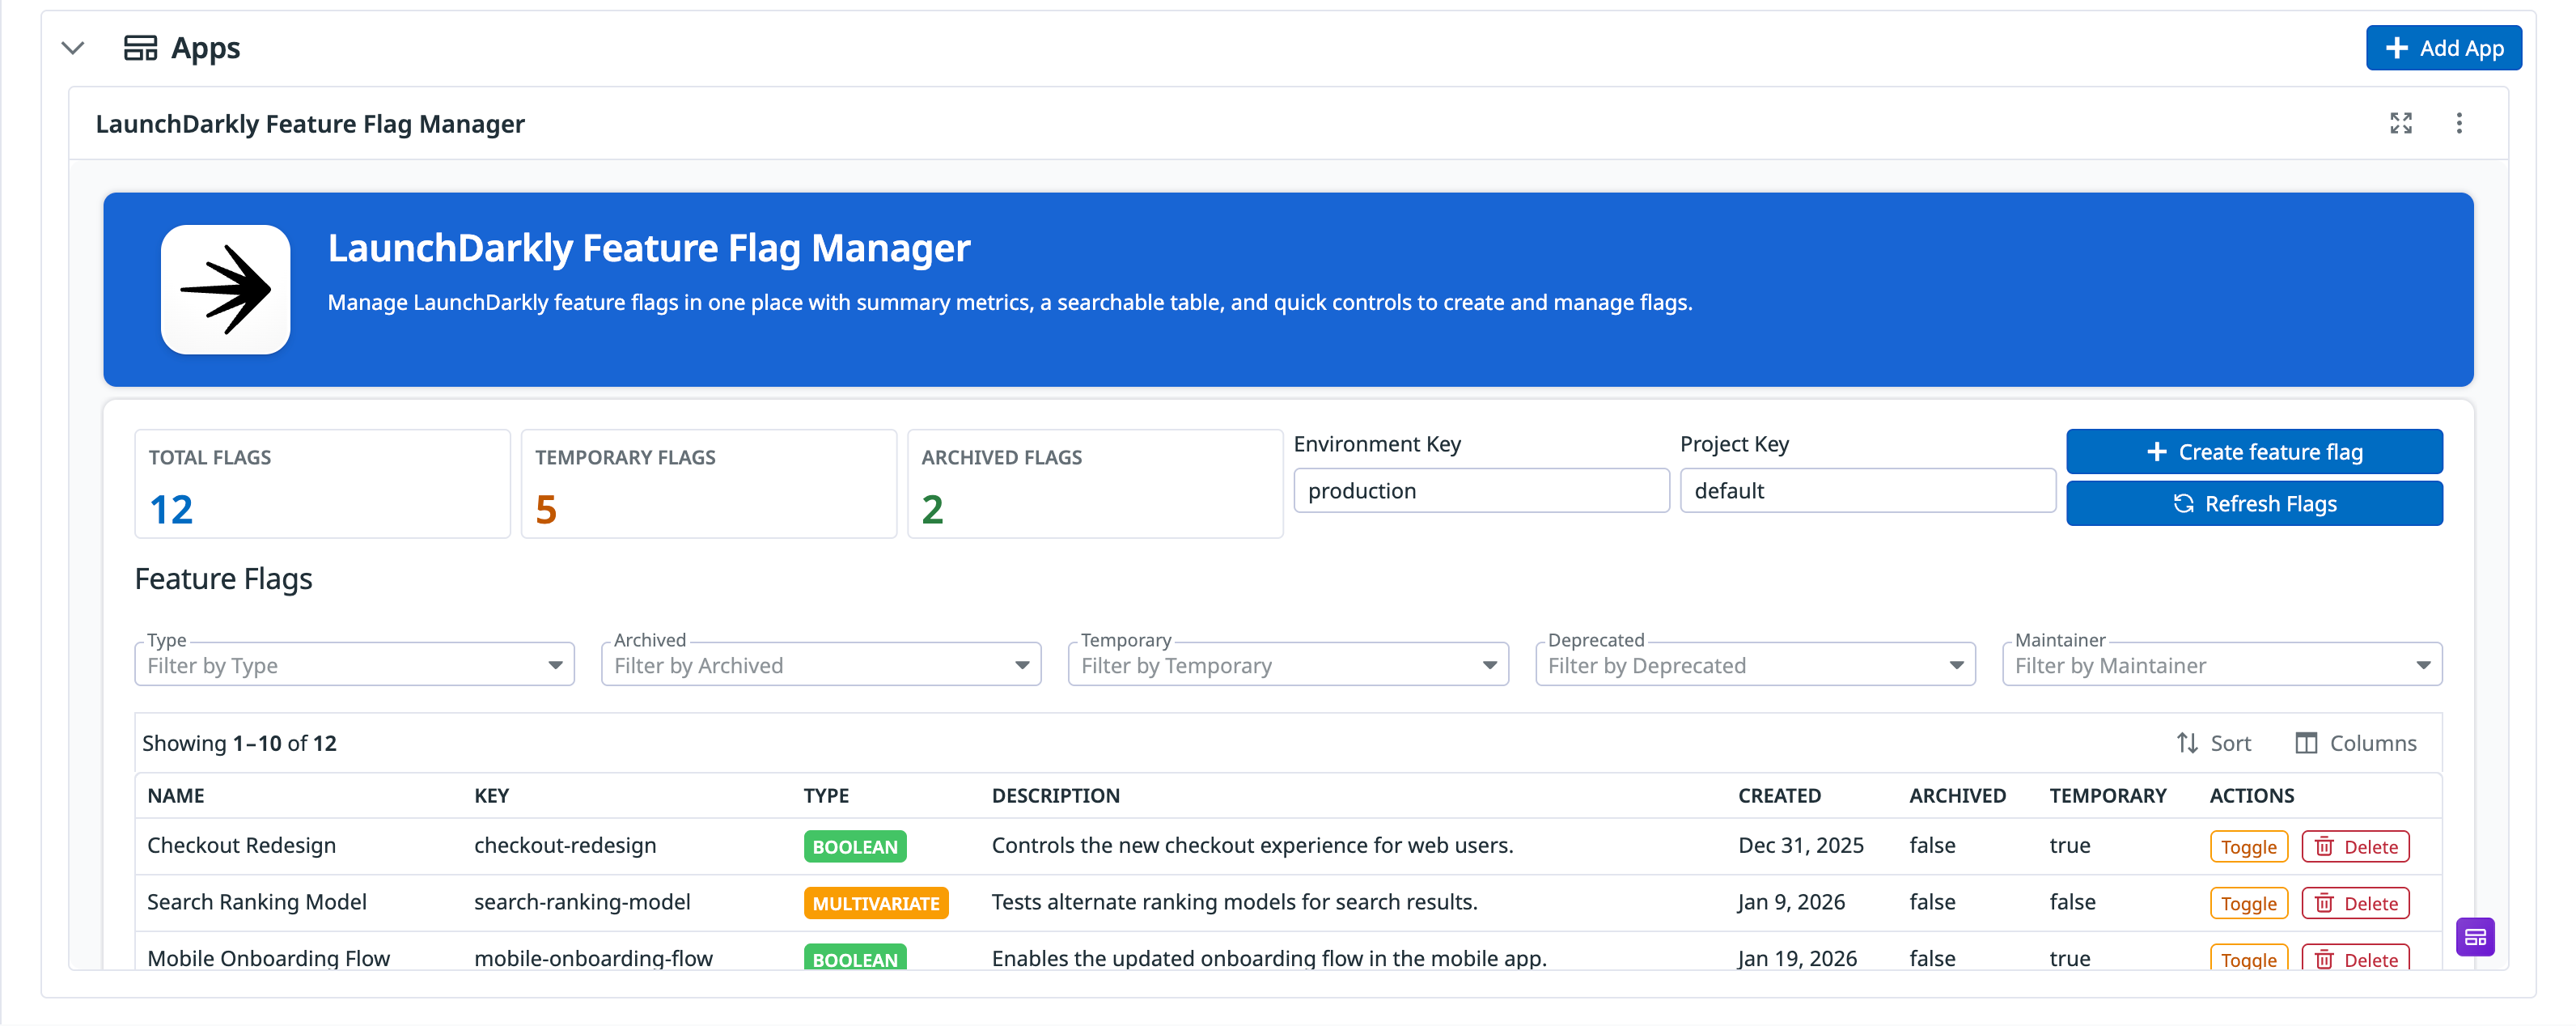Click the Search Ranking Model name cell
This screenshot has width=2576, height=1026.
(x=257, y=902)
